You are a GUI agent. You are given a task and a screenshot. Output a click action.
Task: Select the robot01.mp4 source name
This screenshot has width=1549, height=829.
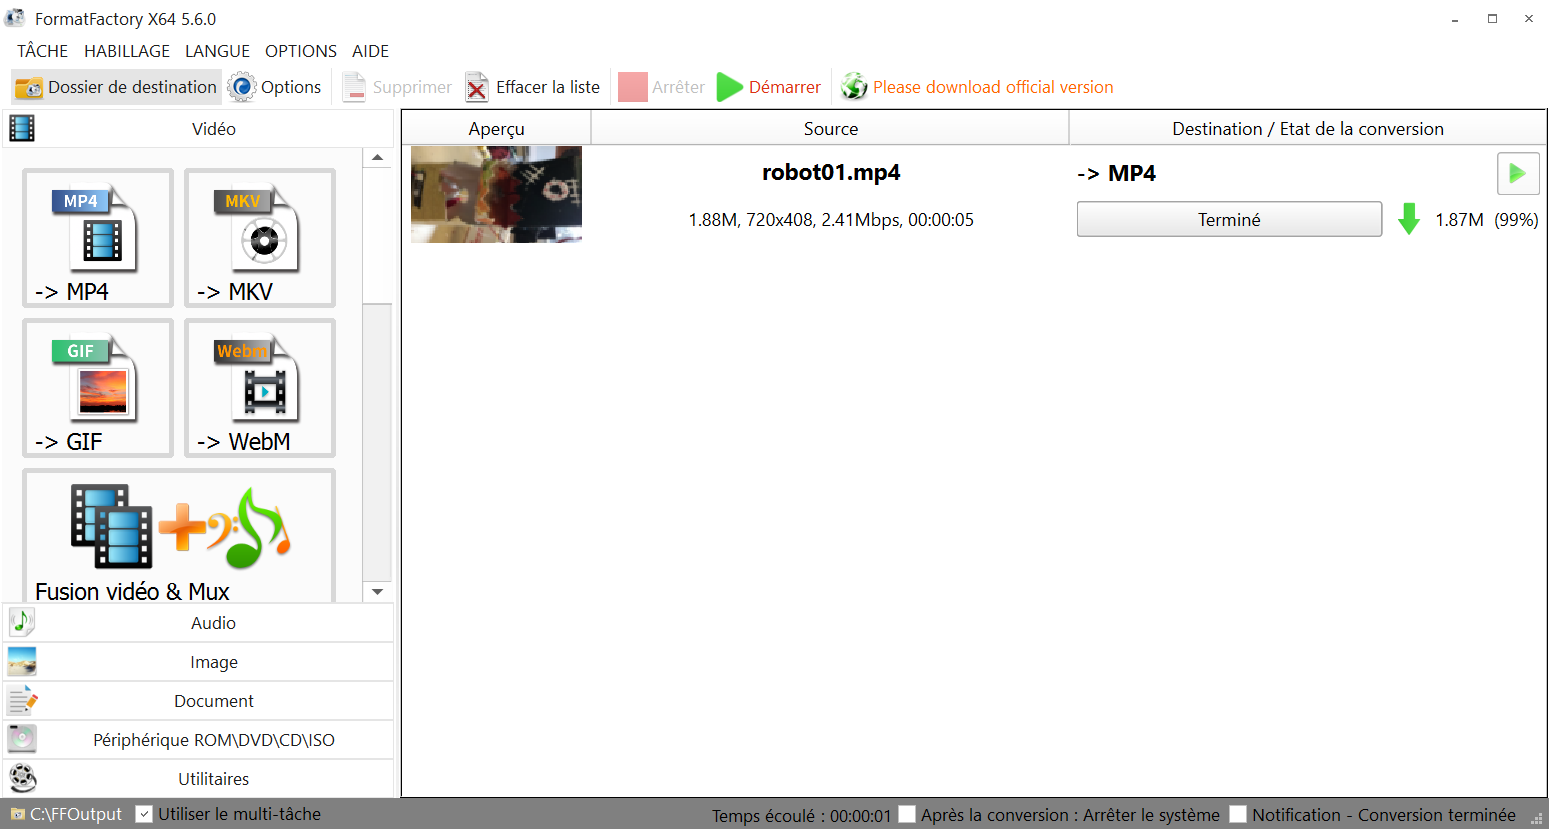[831, 172]
